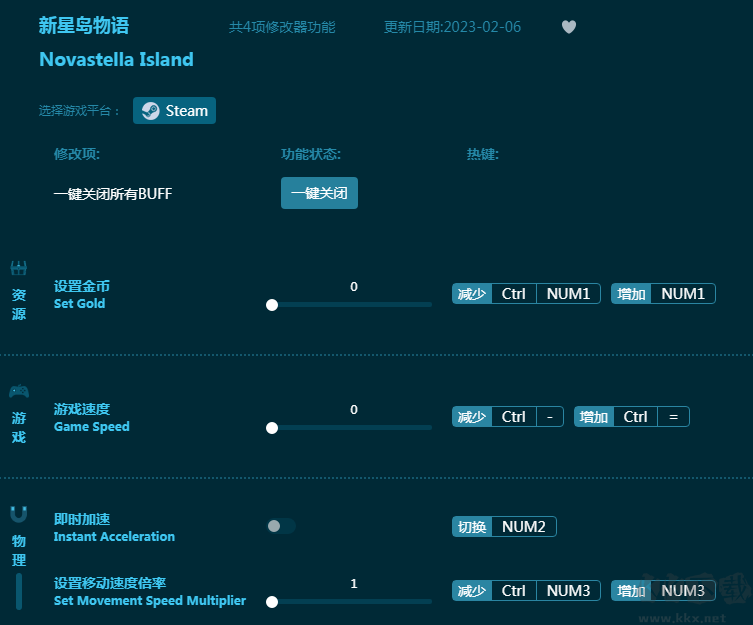Click the NUM2 key box
Image resolution: width=753 pixels, height=625 pixels.
pos(524,527)
